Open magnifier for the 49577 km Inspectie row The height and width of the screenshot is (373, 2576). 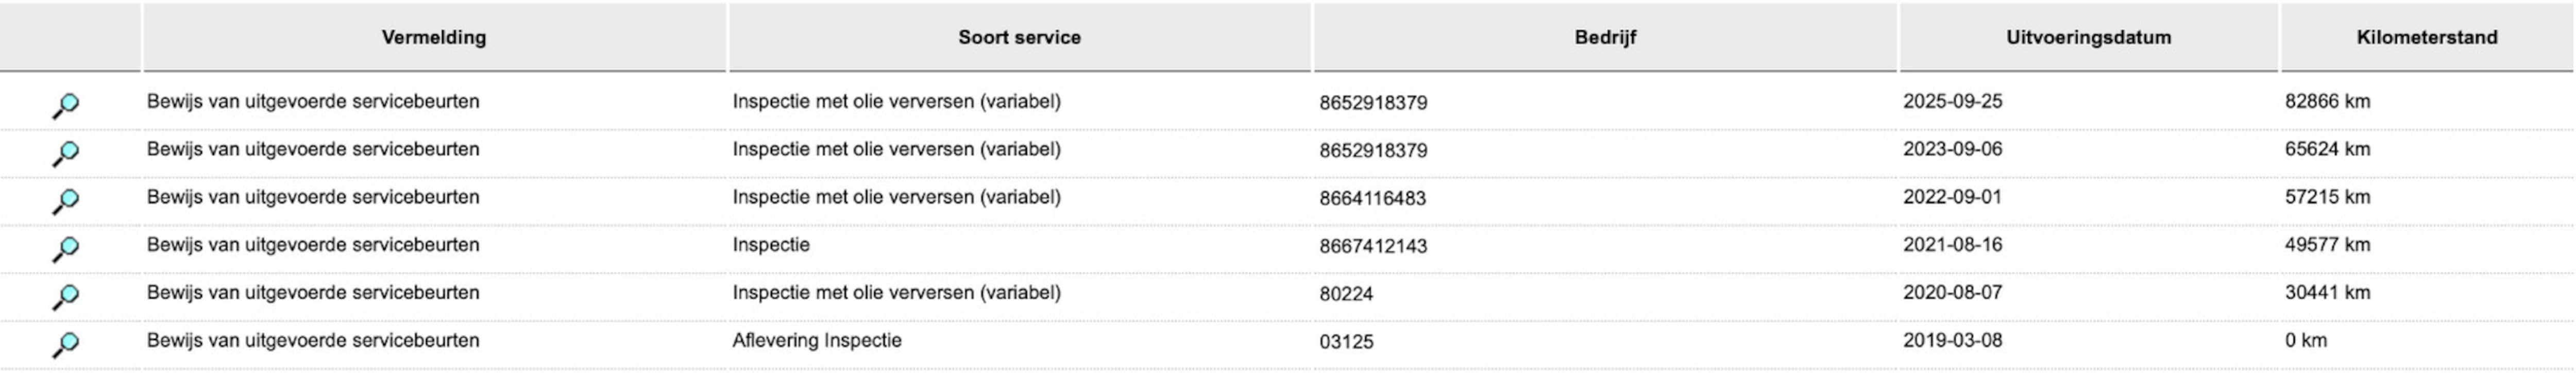tap(65, 248)
